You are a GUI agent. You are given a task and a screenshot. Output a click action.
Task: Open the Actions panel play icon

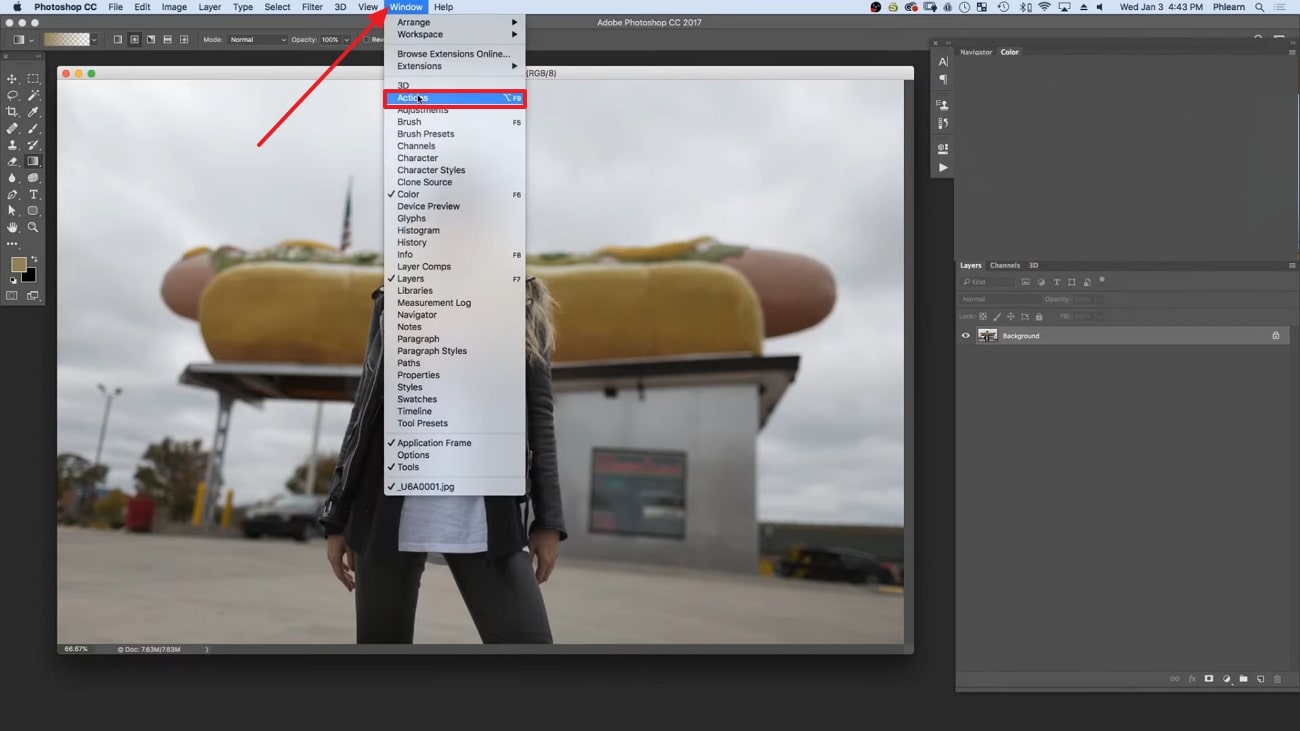942,168
